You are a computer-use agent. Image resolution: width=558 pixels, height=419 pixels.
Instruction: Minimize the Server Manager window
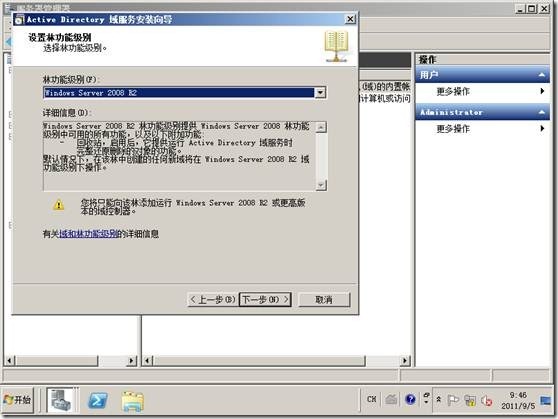click(x=521, y=9)
